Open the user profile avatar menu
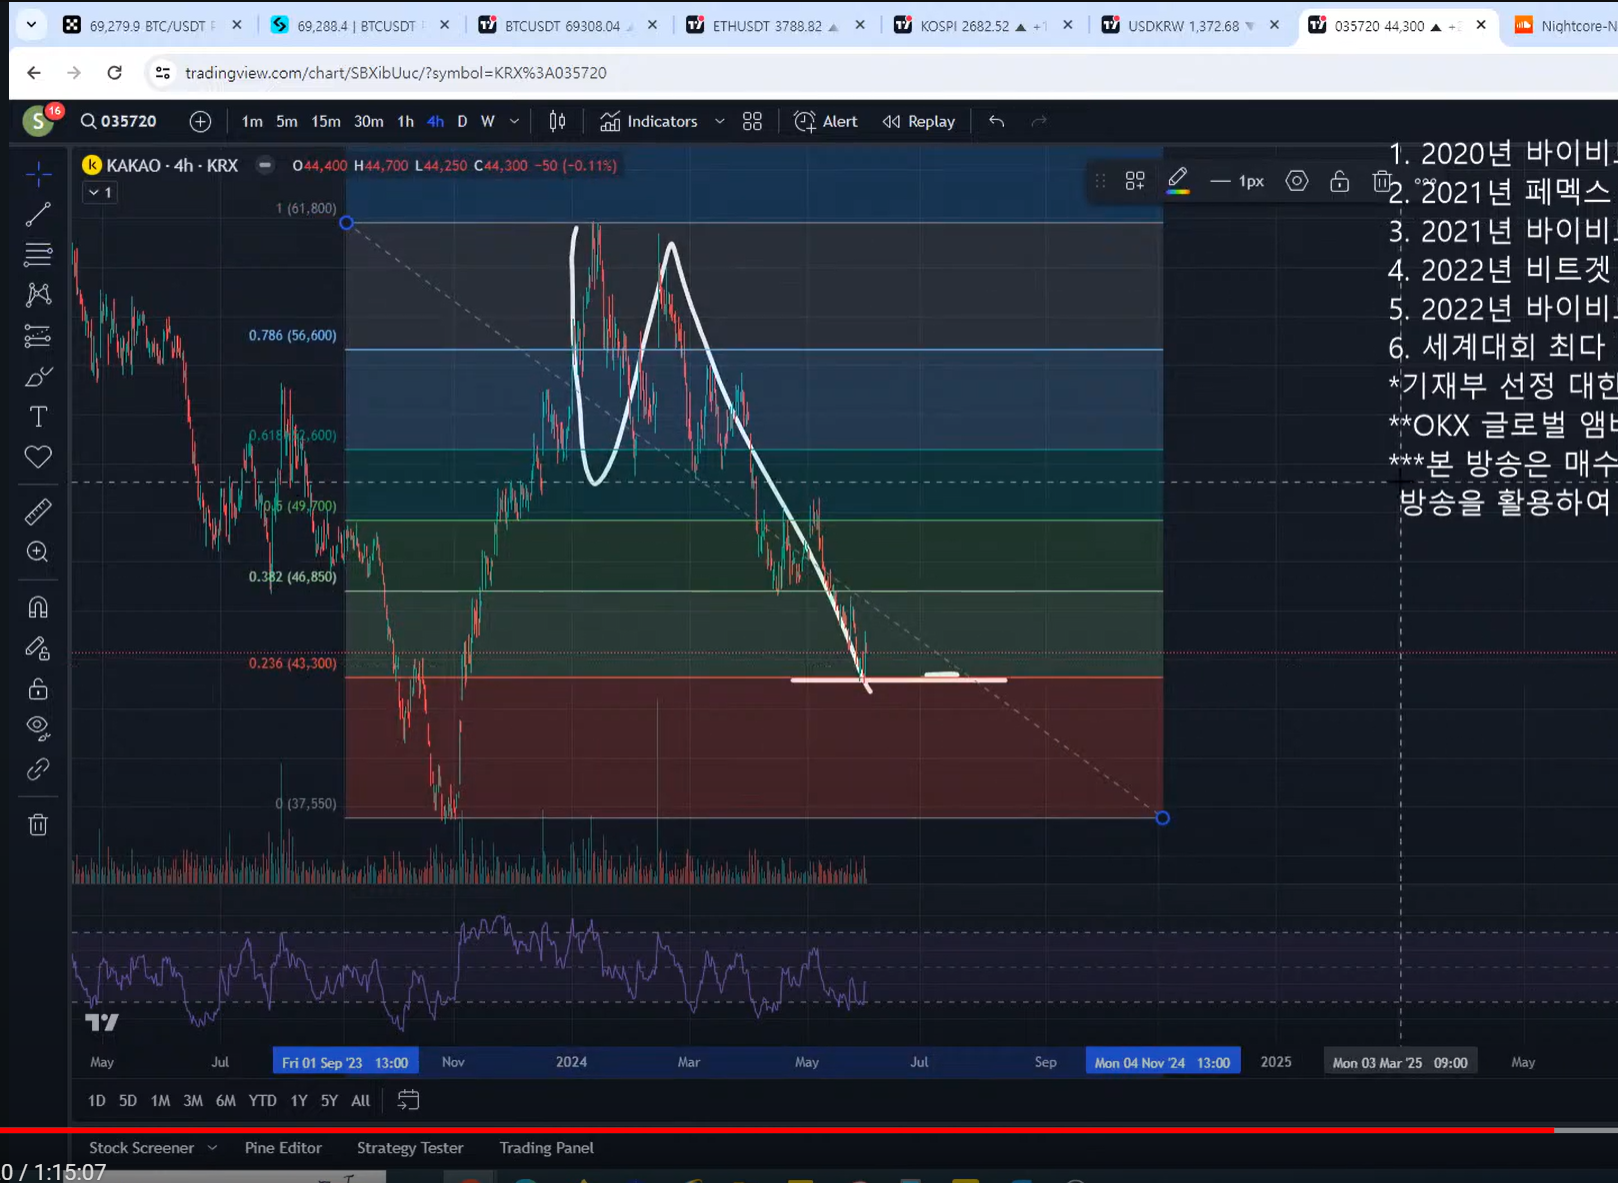Image resolution: width=1618 pixels, height=1183 pixels. [x=38, y=121]
